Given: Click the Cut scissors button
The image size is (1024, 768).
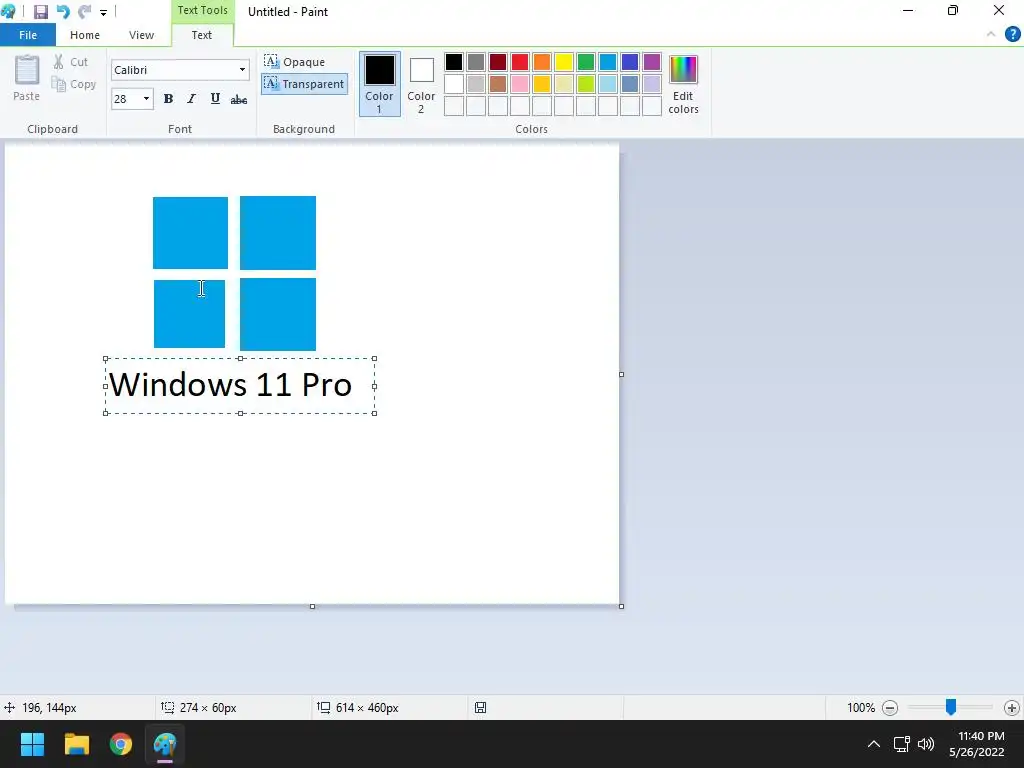Looking at the screenshot, I should [71, 62].
